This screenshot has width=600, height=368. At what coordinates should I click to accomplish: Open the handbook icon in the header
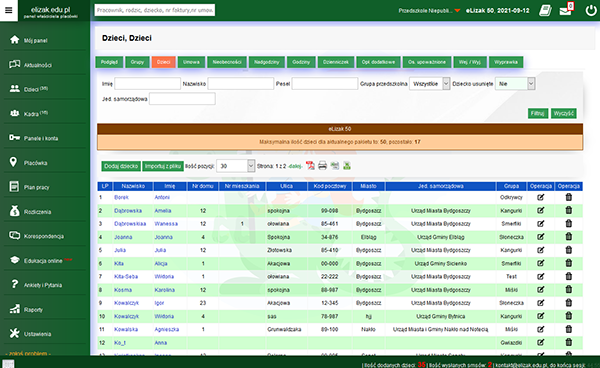pyautogui.click(x=545, y=10)
